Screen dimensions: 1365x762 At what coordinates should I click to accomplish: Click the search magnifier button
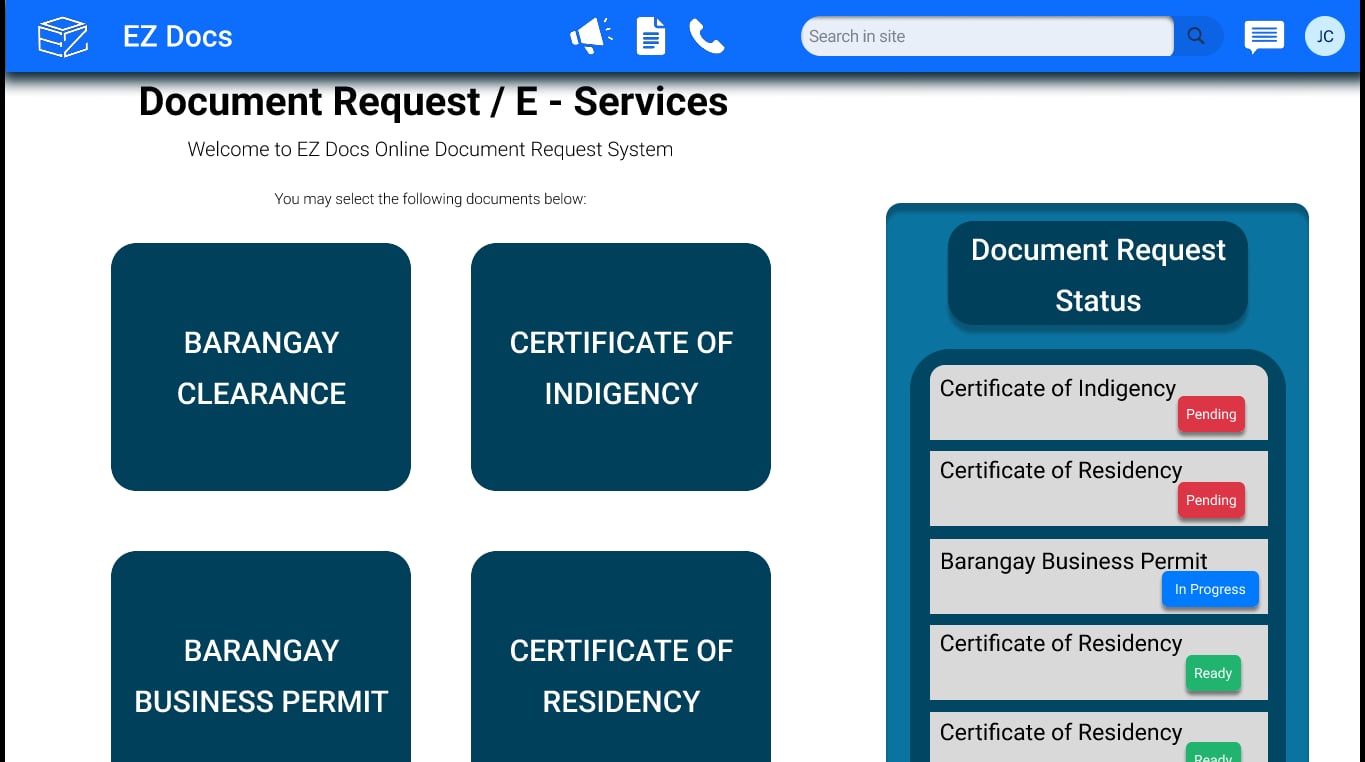(x=1196, y=36)
